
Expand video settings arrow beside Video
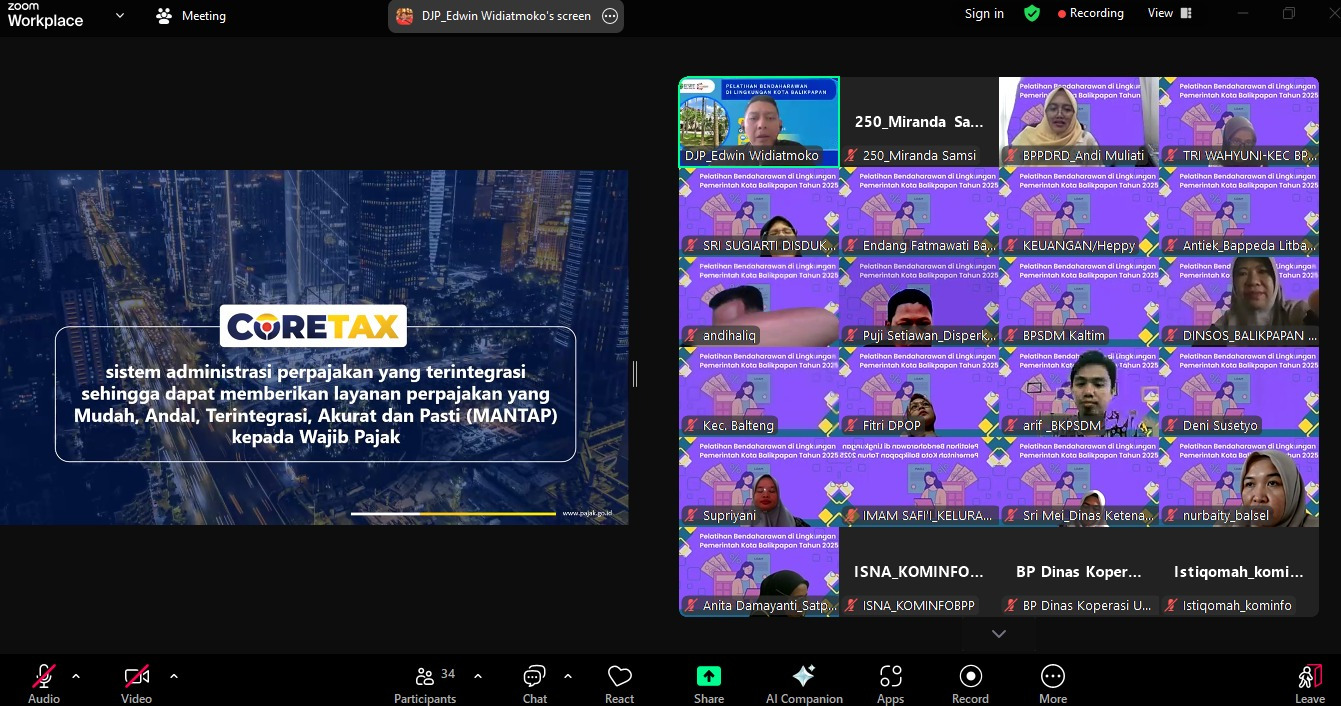tap(174, 676)
